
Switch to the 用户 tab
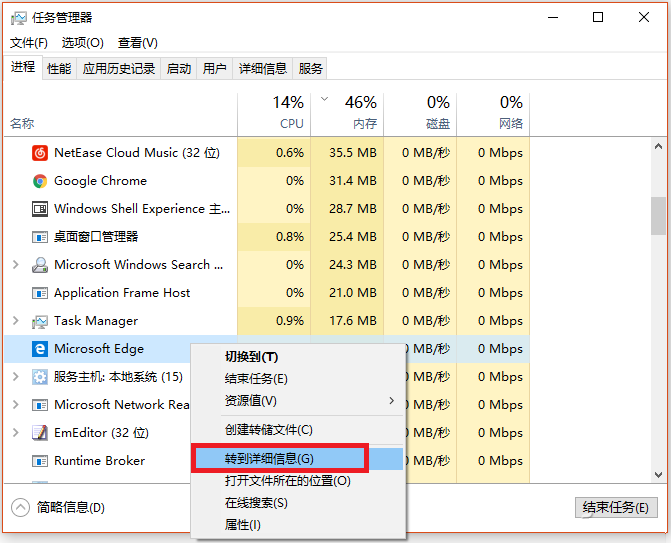214,68
